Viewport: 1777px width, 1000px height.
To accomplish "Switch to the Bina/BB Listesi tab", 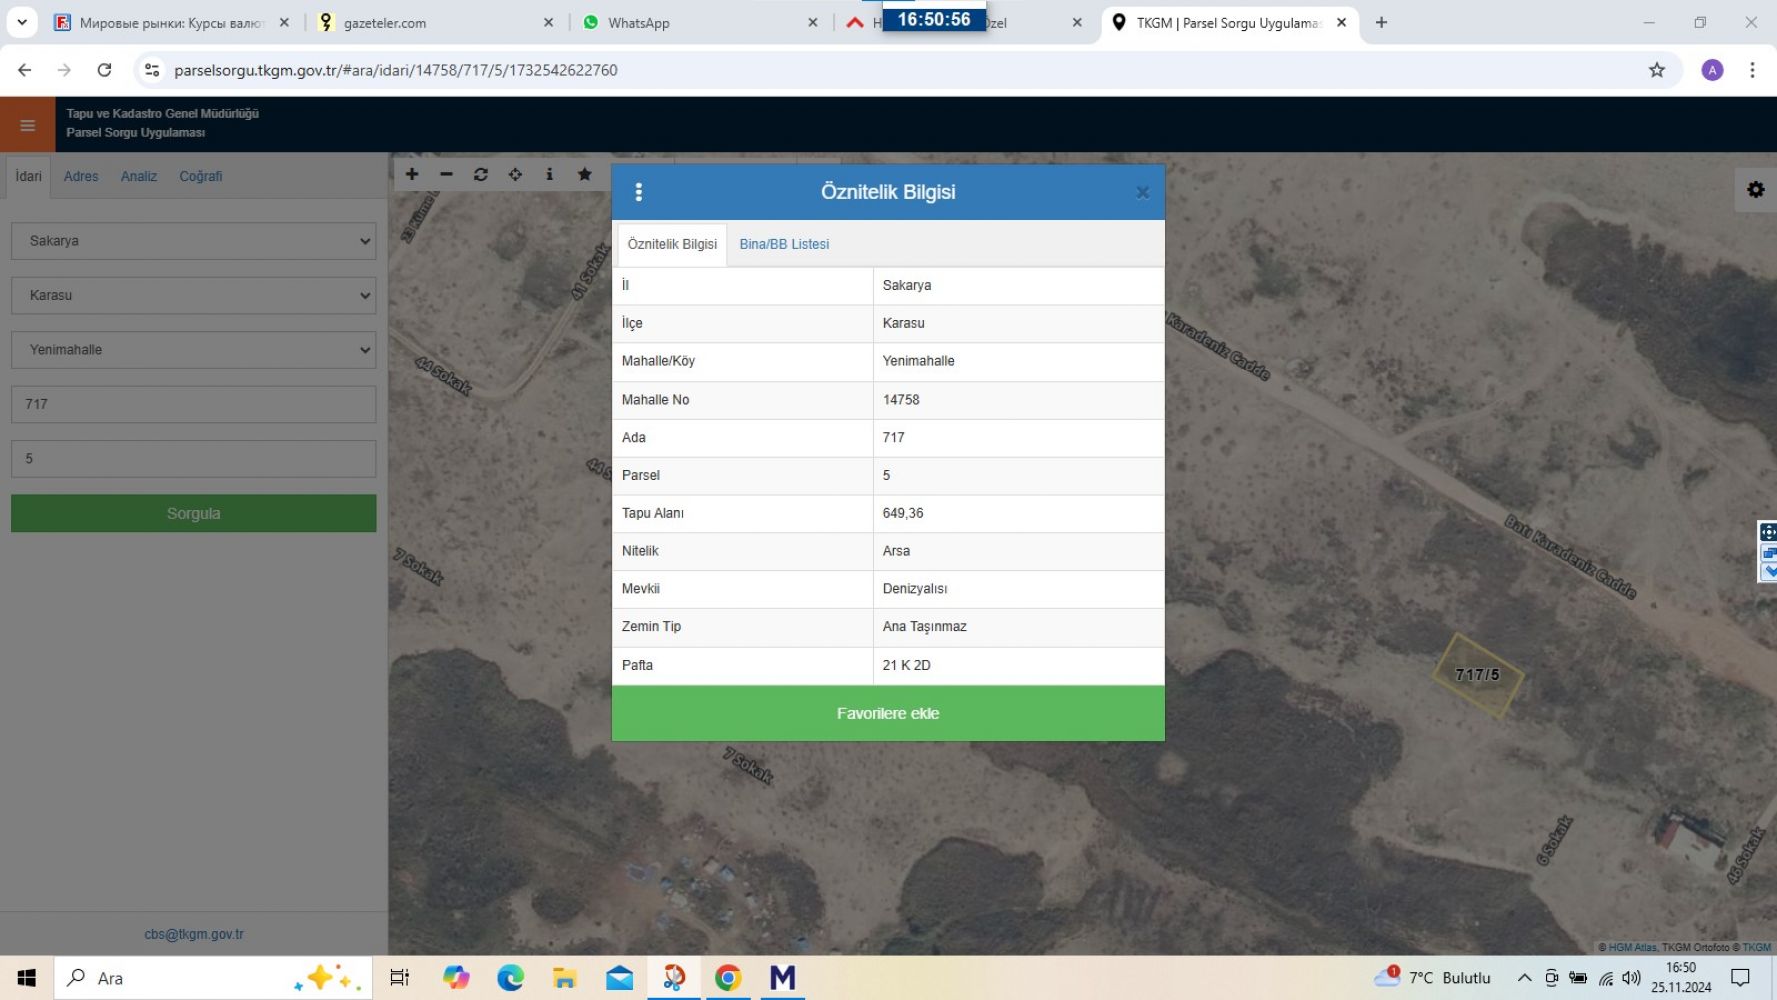I will pyautogui.click(x=784, y=244).
